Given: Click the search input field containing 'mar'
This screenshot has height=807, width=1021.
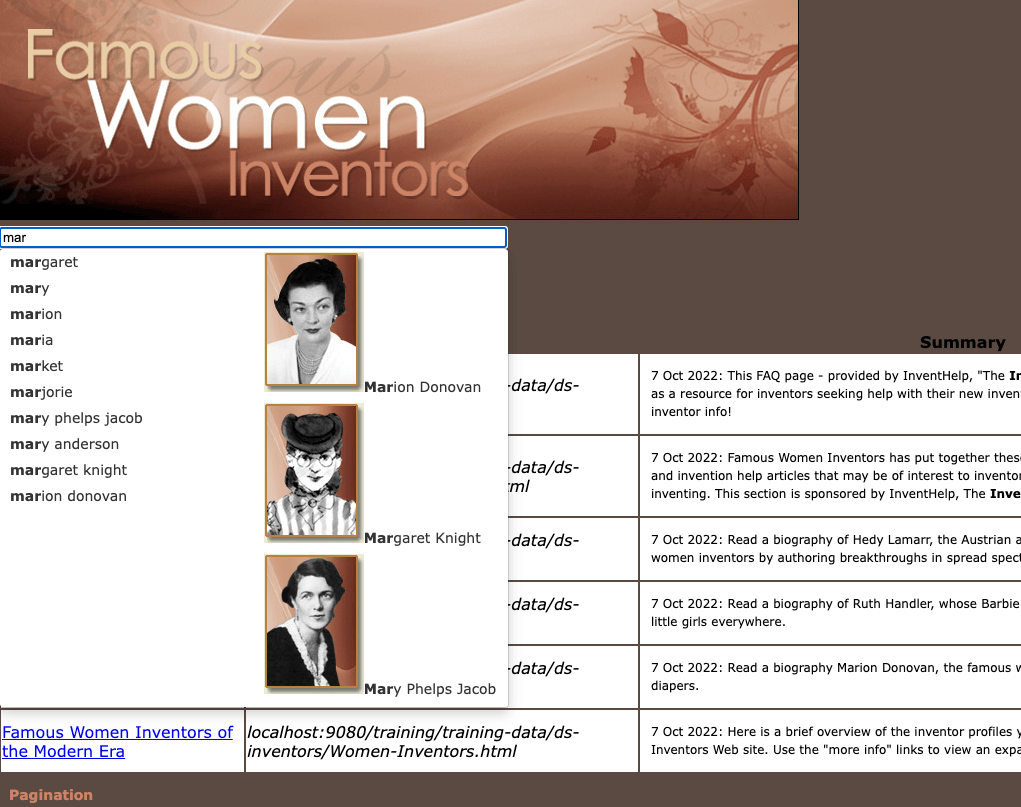Looking at the screenshot, I should (253, 238).
